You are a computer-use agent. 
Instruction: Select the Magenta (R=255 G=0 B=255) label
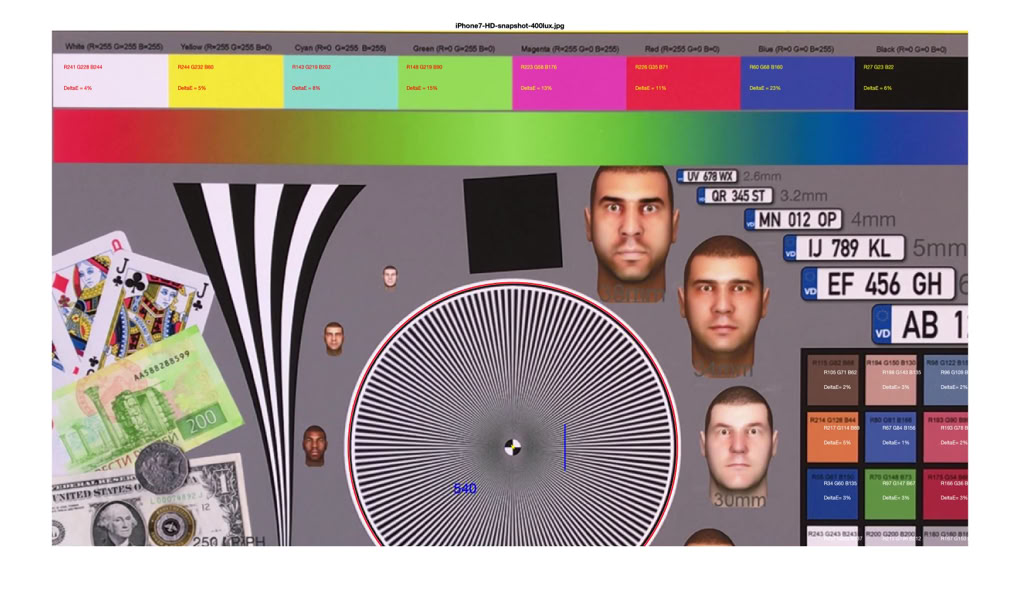(570, 49)
